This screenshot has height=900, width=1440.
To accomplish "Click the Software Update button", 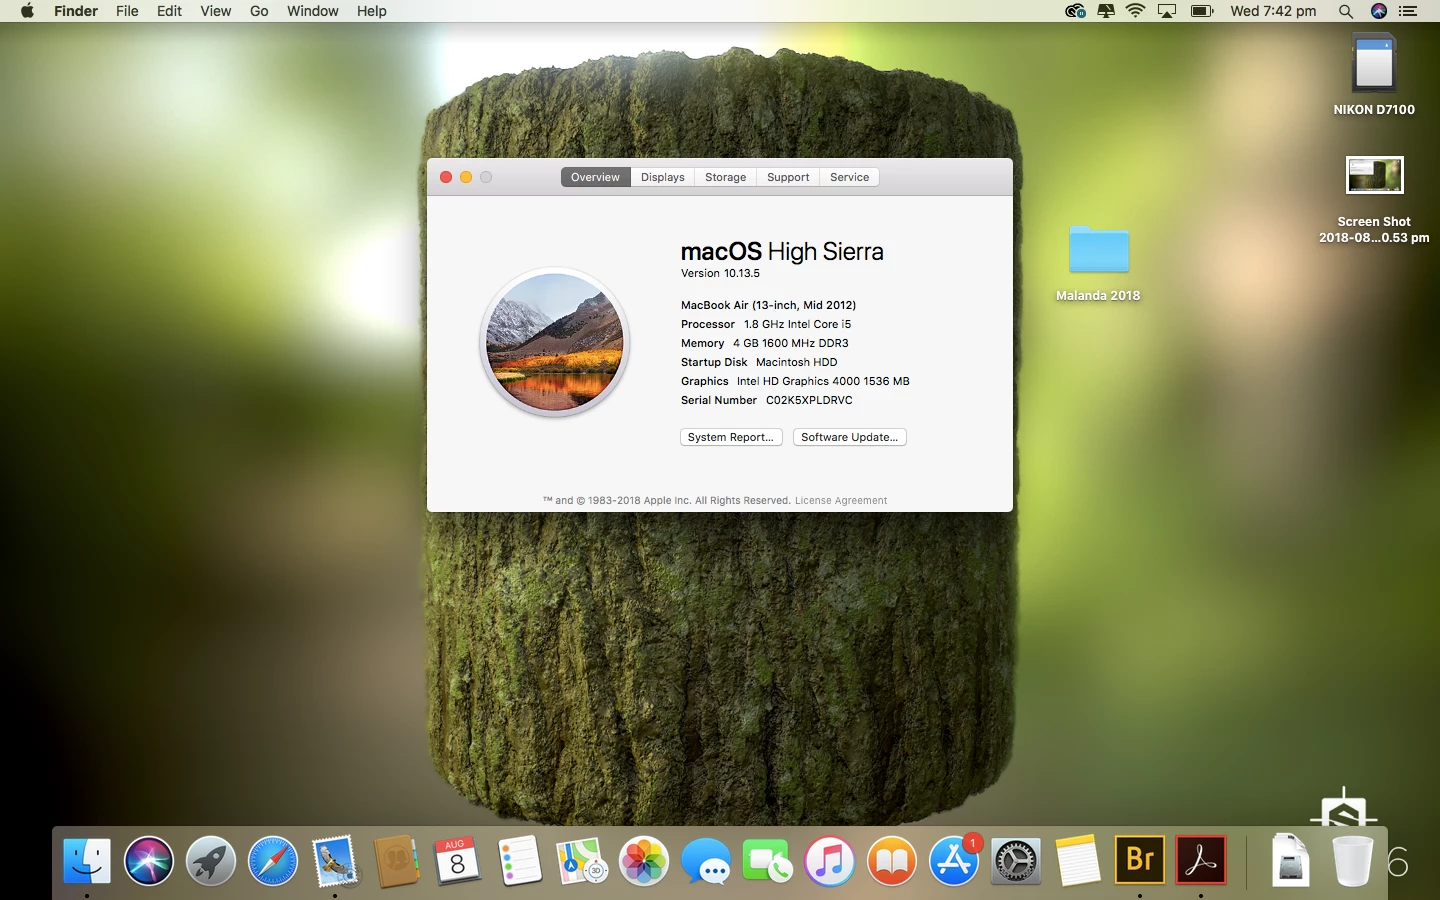I will pos(849,437).
